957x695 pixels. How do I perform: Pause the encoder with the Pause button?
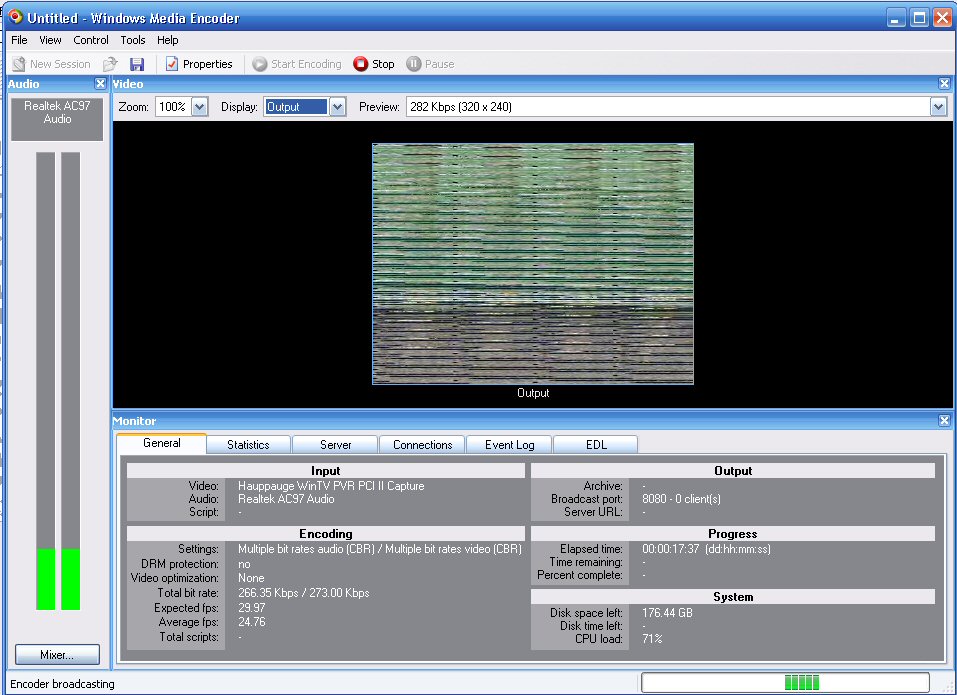430,64
